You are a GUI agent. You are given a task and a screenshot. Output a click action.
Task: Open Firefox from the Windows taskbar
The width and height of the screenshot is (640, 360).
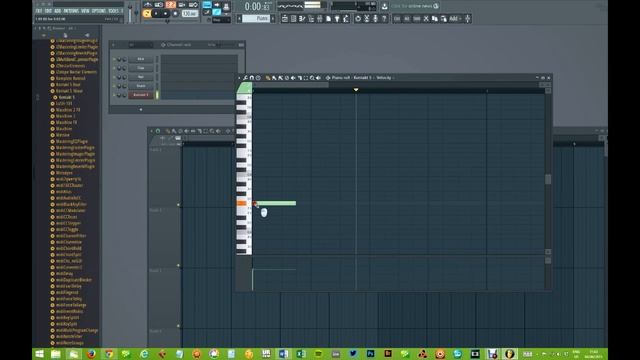tap(91, 354)
